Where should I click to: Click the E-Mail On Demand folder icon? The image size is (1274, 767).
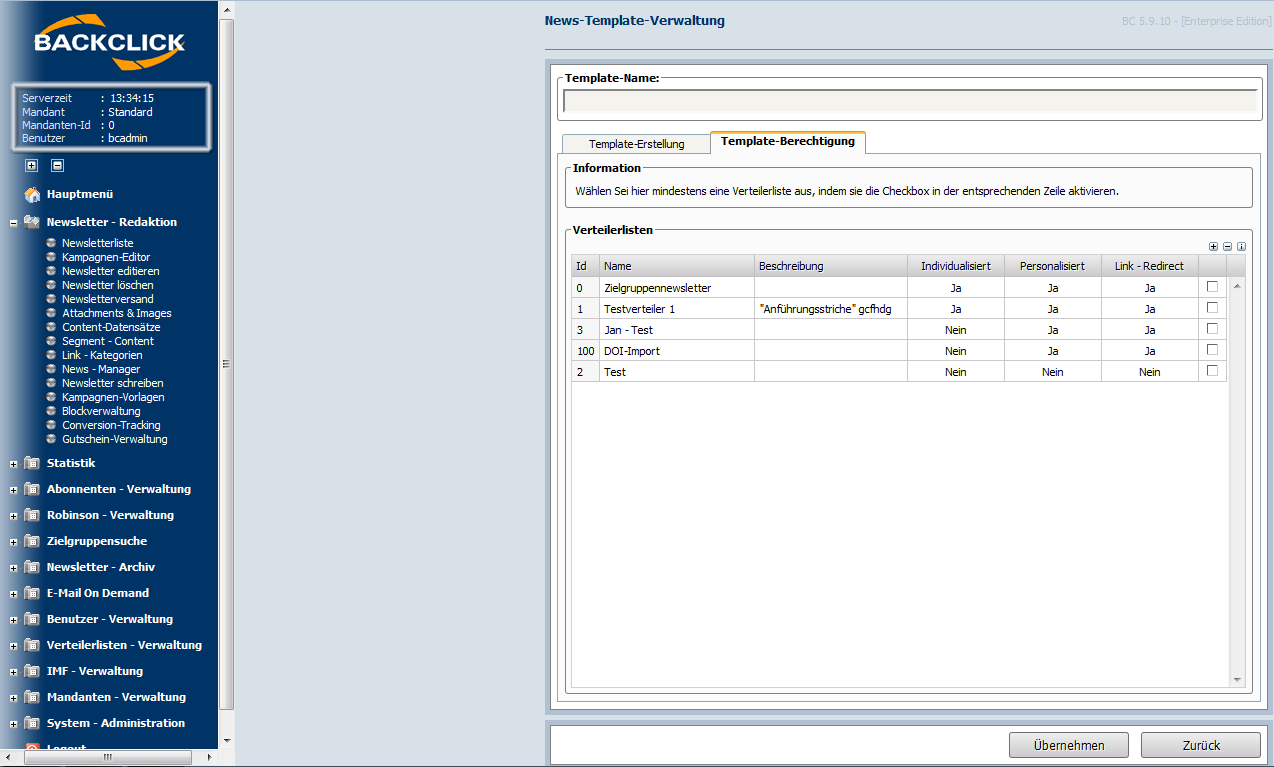click(32, 593)
